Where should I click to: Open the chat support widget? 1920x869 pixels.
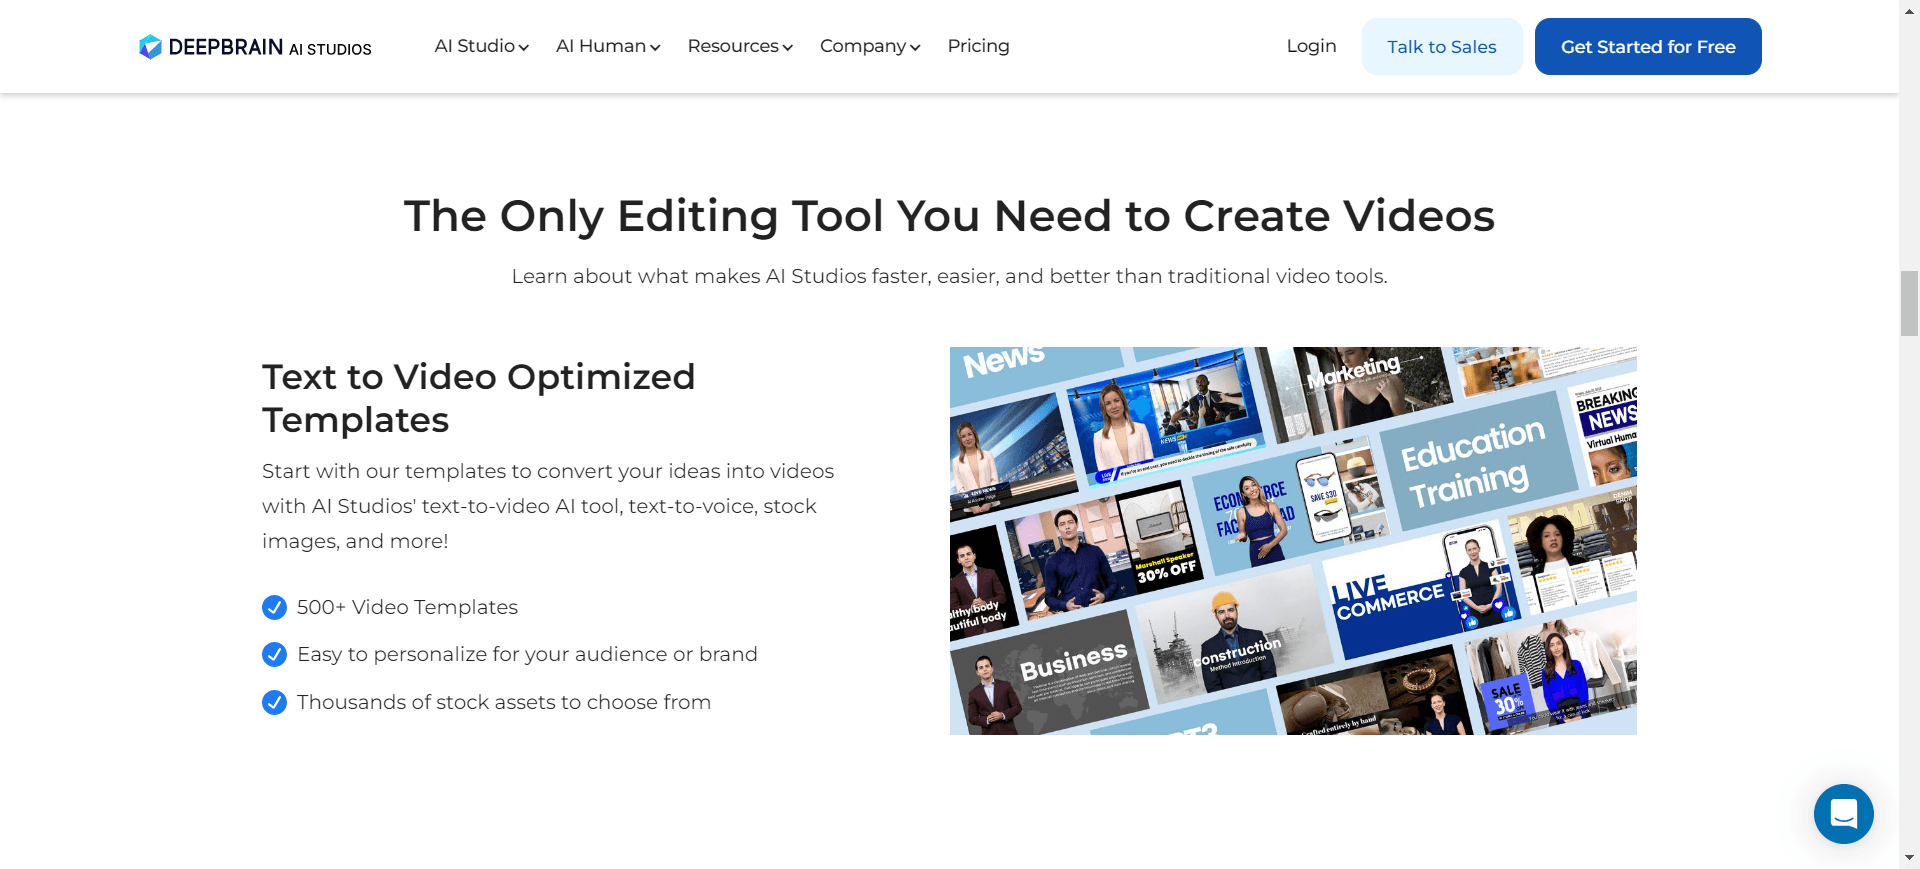click(1843, 814)
